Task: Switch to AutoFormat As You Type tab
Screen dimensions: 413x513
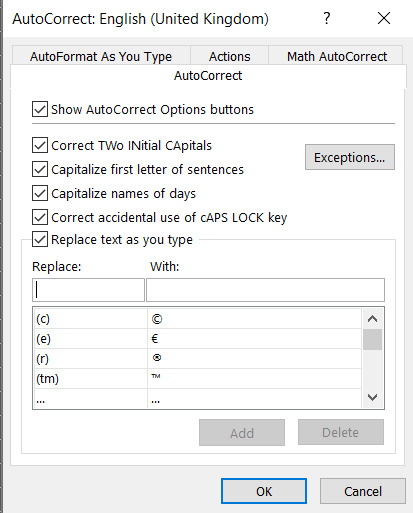Action: pyautogui.click(x=101, y=56)
